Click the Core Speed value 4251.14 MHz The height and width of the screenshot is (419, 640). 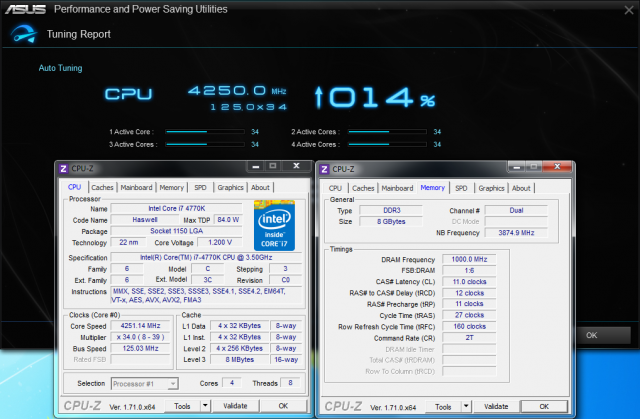pos(140,326)
